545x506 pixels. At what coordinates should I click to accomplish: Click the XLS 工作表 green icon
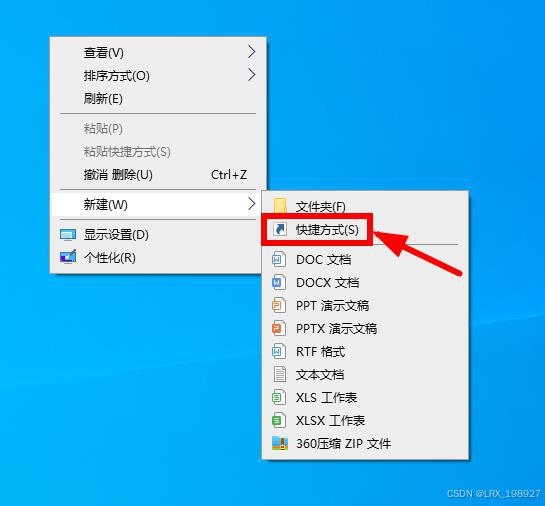pos(279,398)
